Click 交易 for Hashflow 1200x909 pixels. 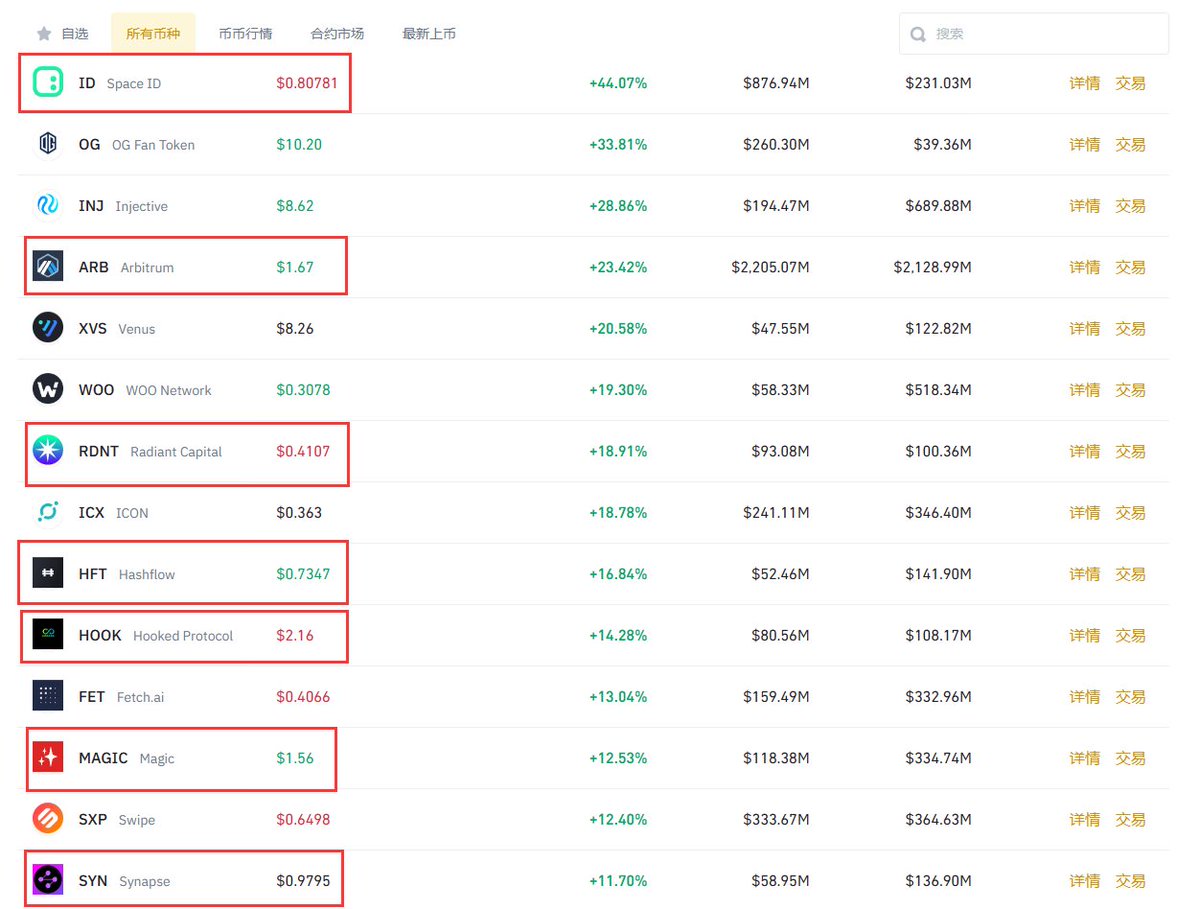[1130, 574]
